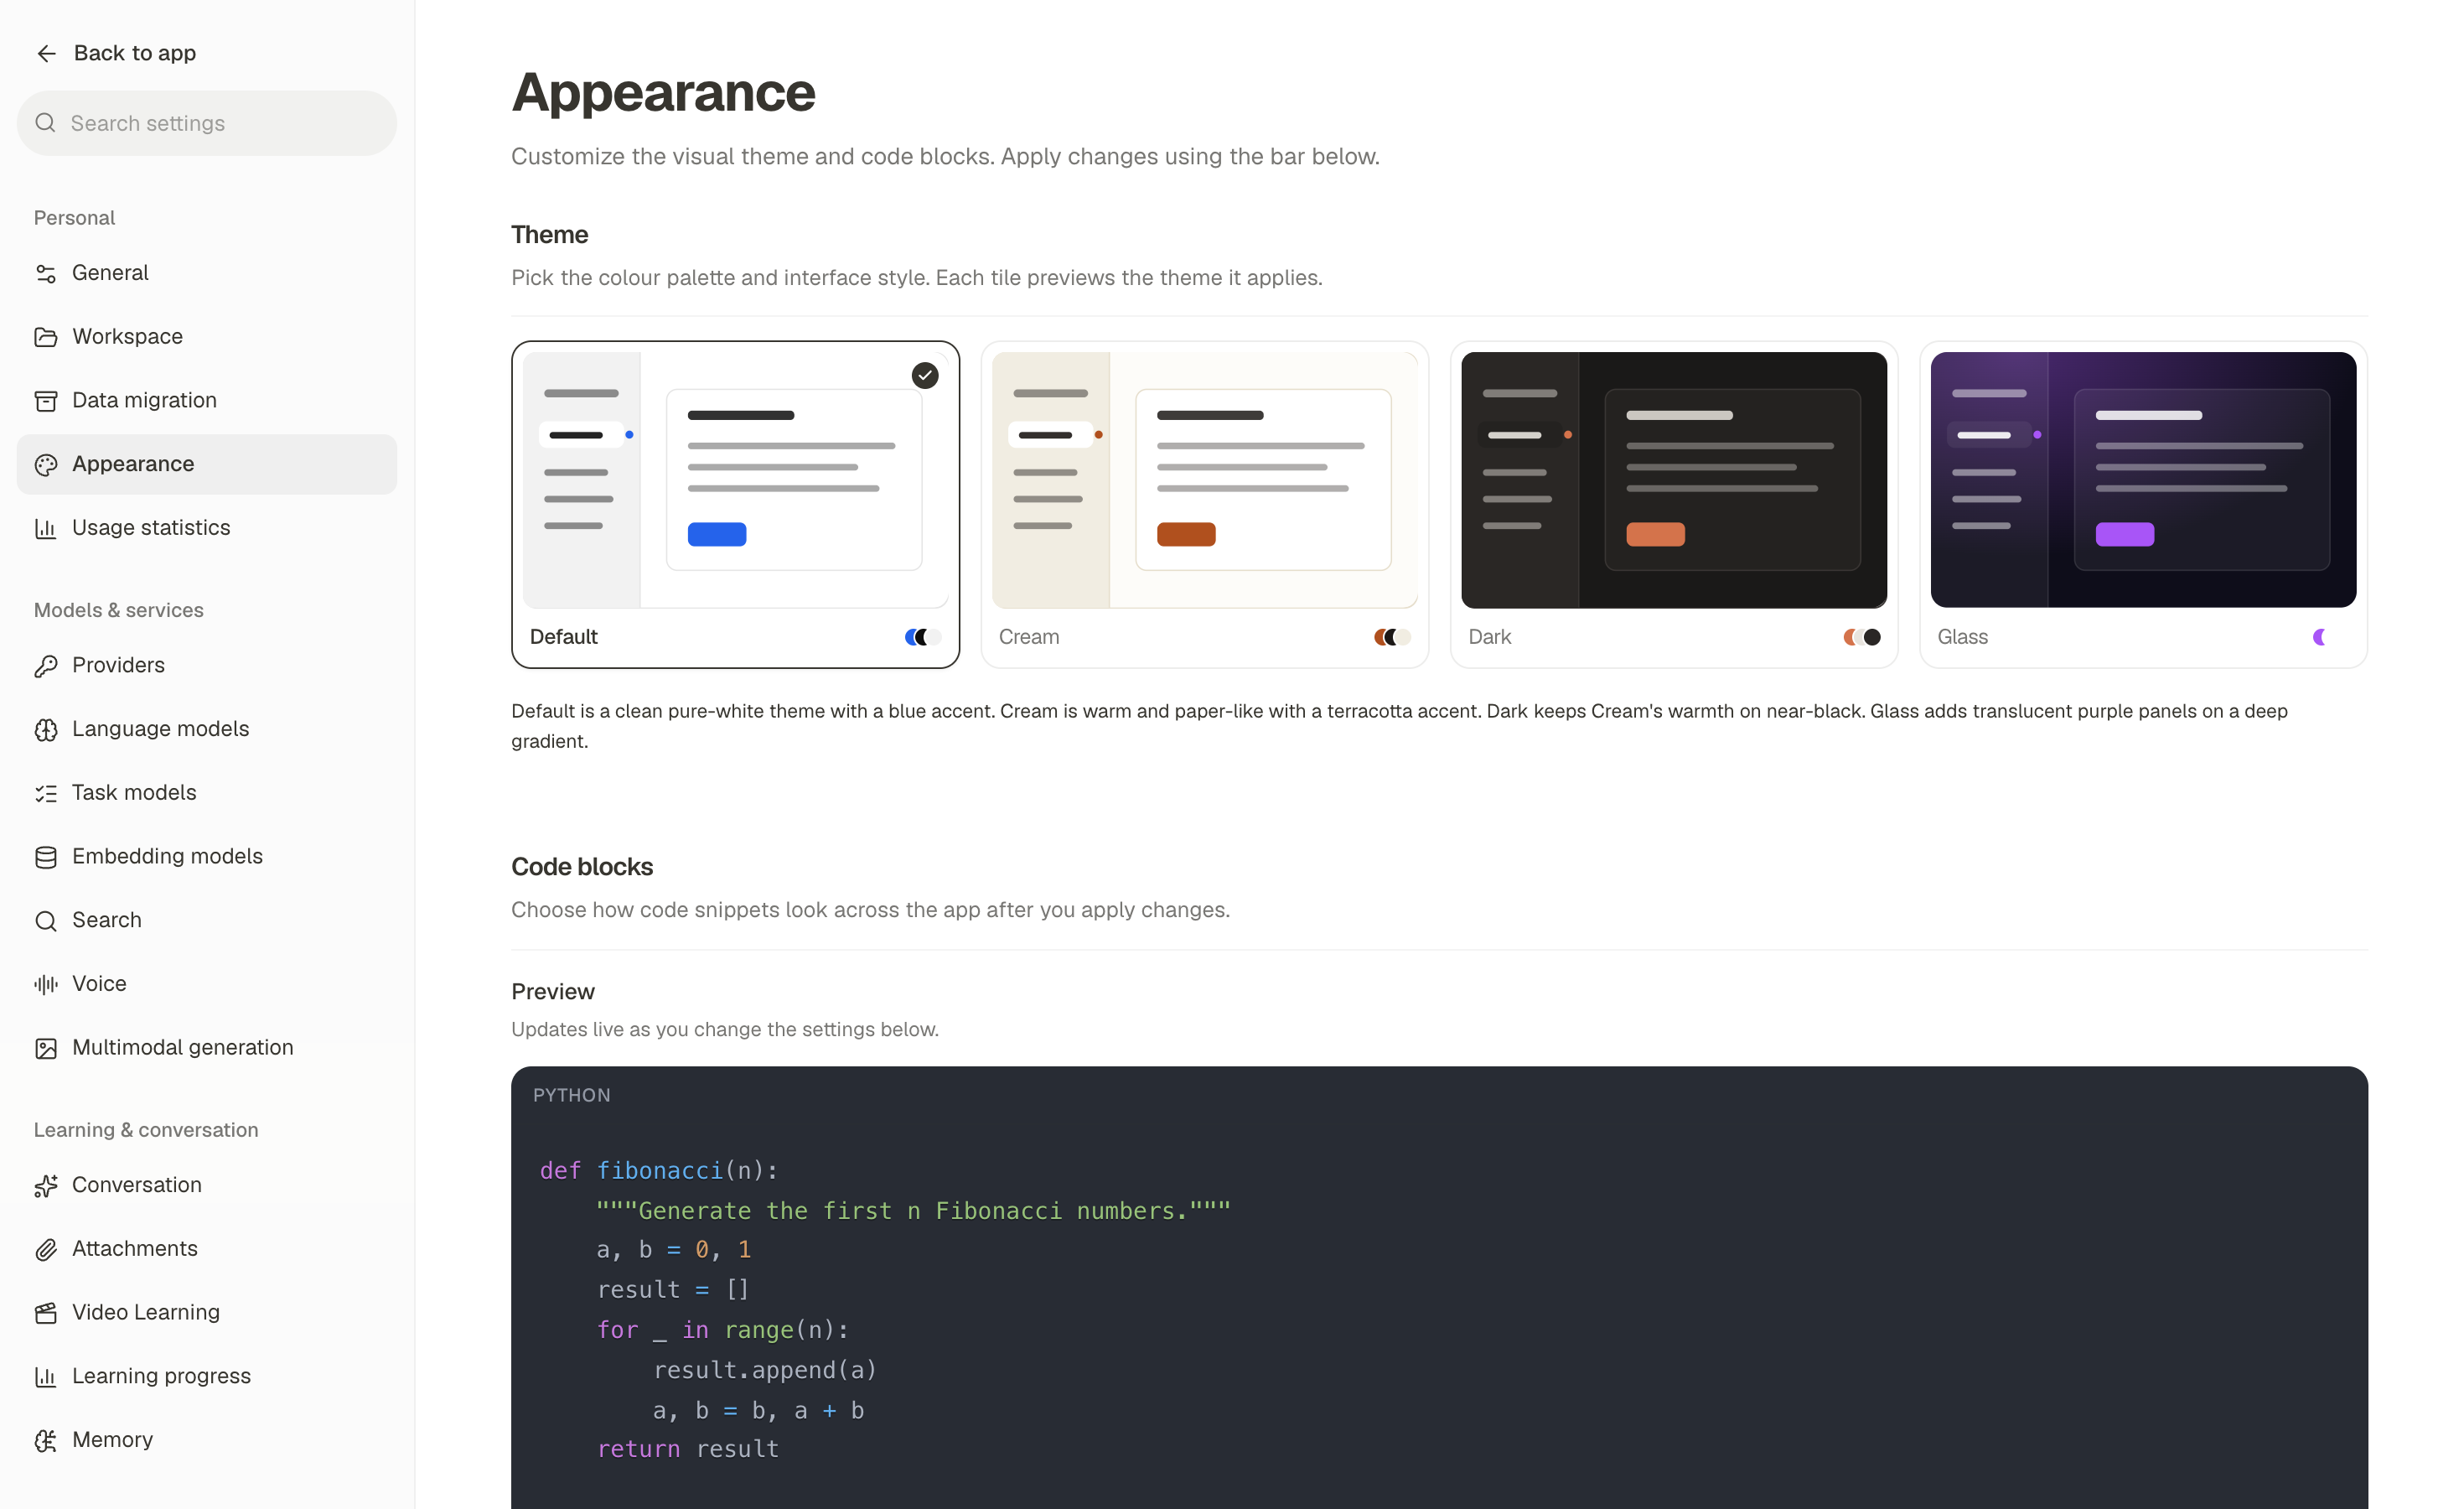2464x1509 pixels.
Task: Click the Language models brain icon
Action: [x=46, y=730]
